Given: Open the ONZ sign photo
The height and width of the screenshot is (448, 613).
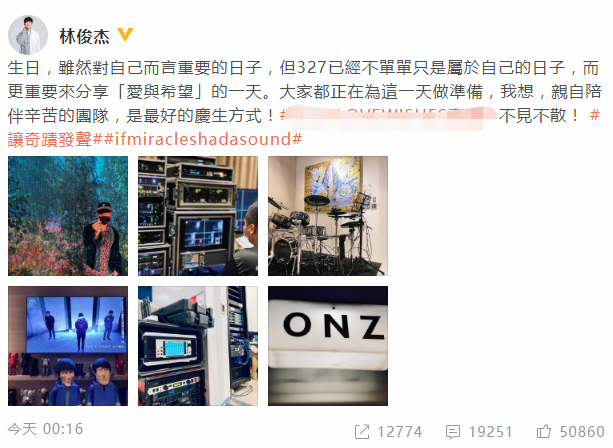Looking at the screenshot, I should [x=328, y=346].
